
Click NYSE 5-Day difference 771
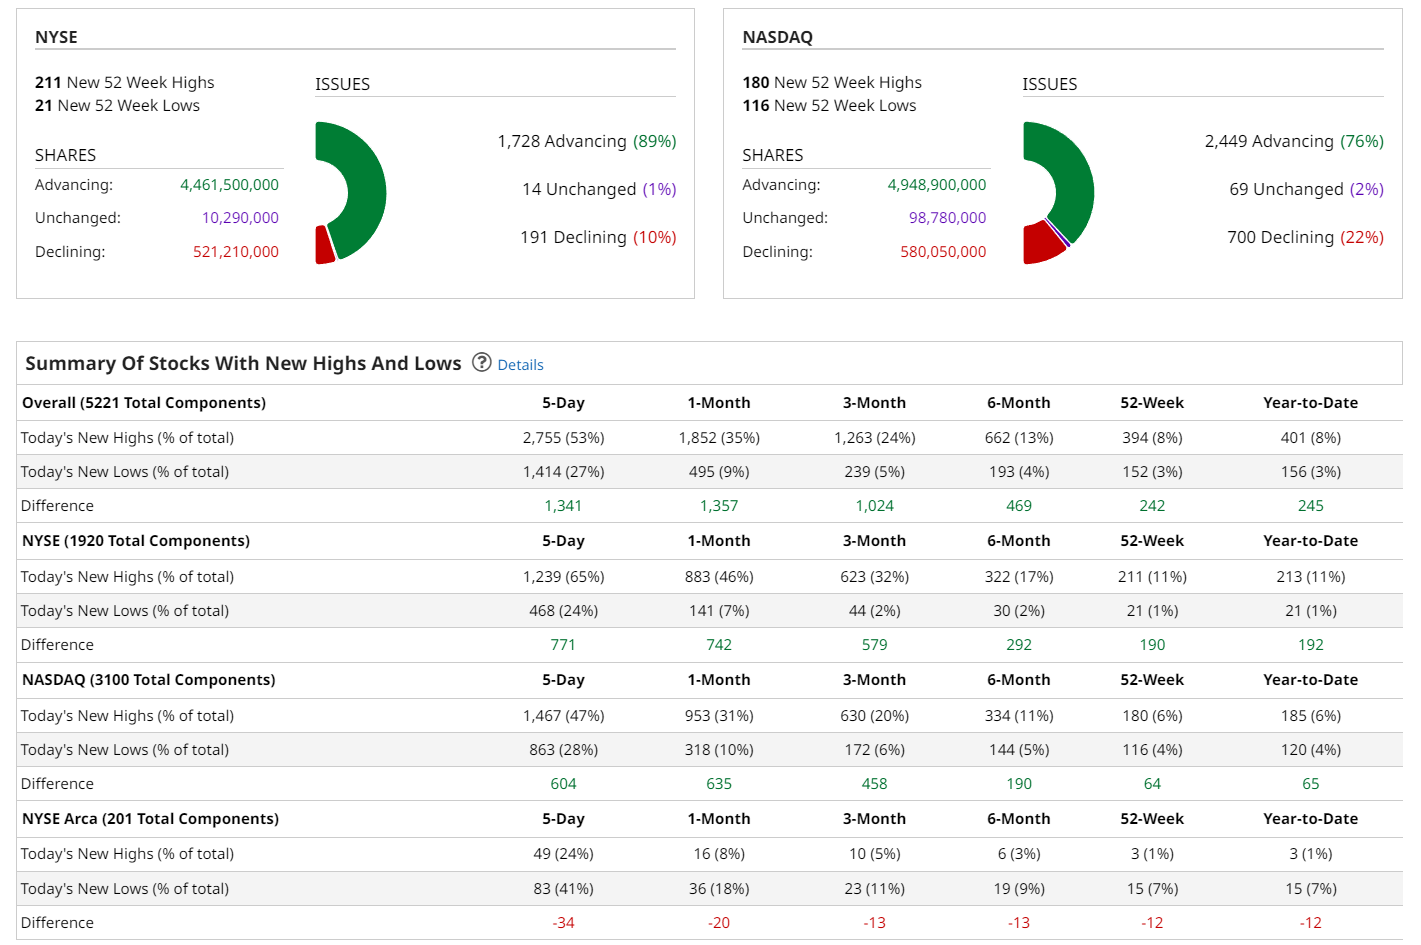pos(564,645)
